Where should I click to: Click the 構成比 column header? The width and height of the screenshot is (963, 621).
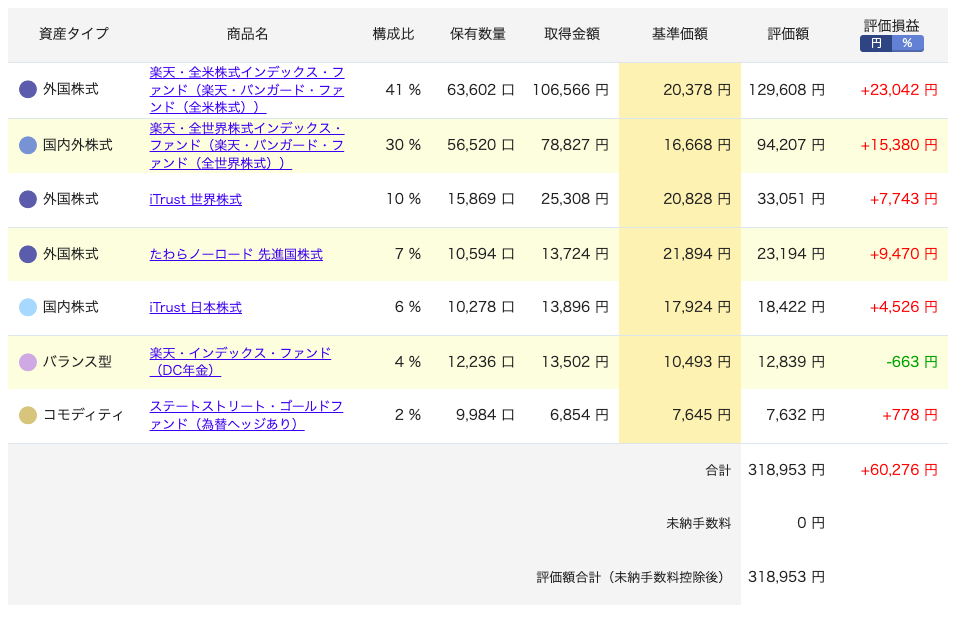click(394, 34)
